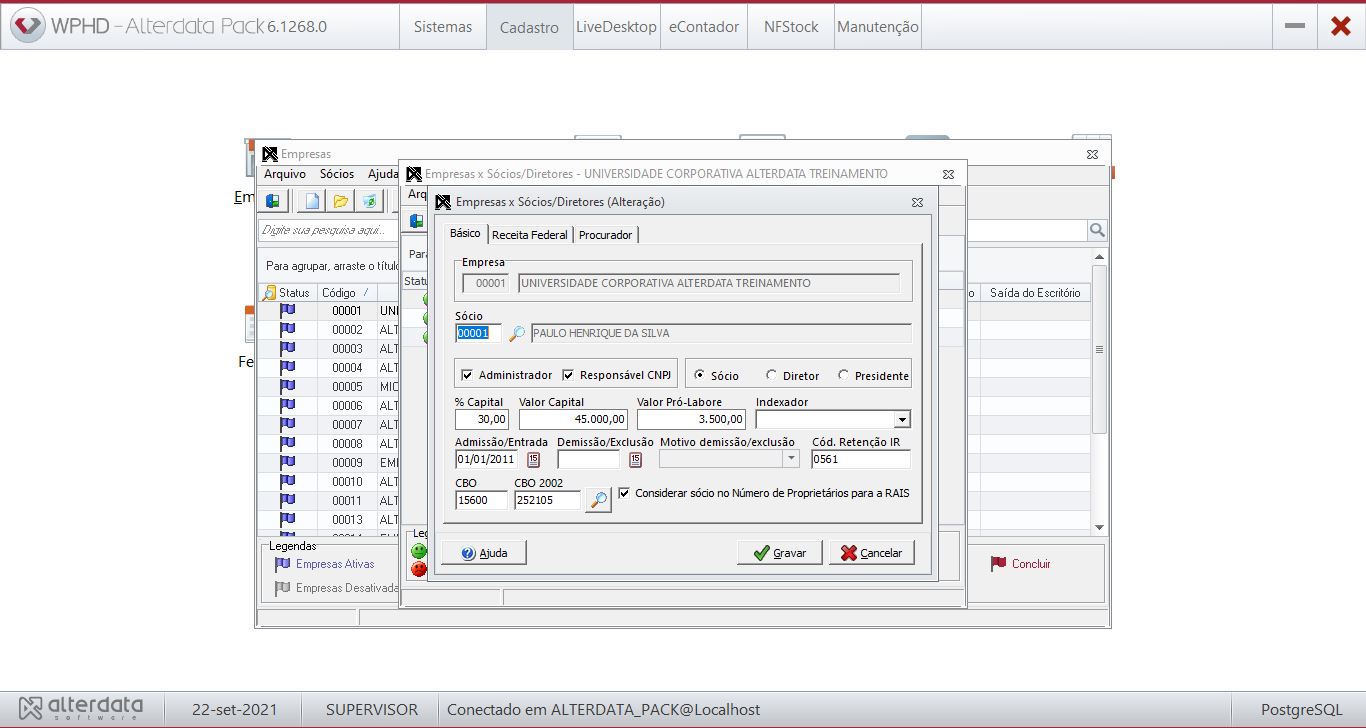The width and height of the screenshot is (1366, 728).
Task: Click the Admissão/Entrada date field
Action: tap(487, 459)
